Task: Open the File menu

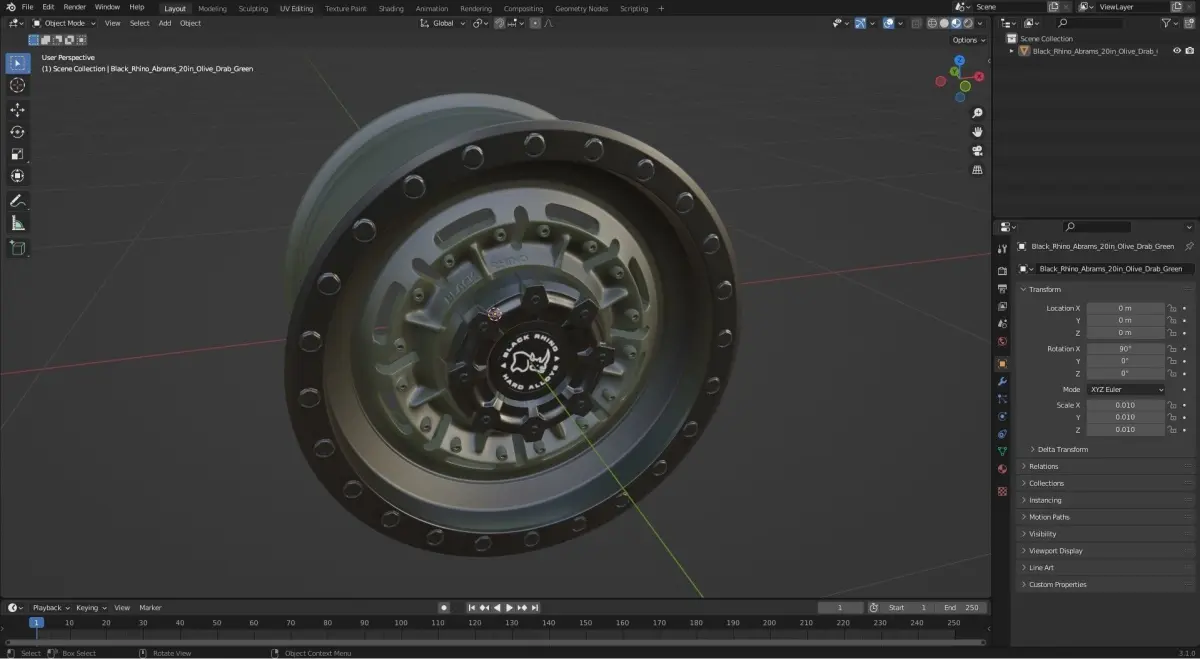Action: (x=27, y=7)
